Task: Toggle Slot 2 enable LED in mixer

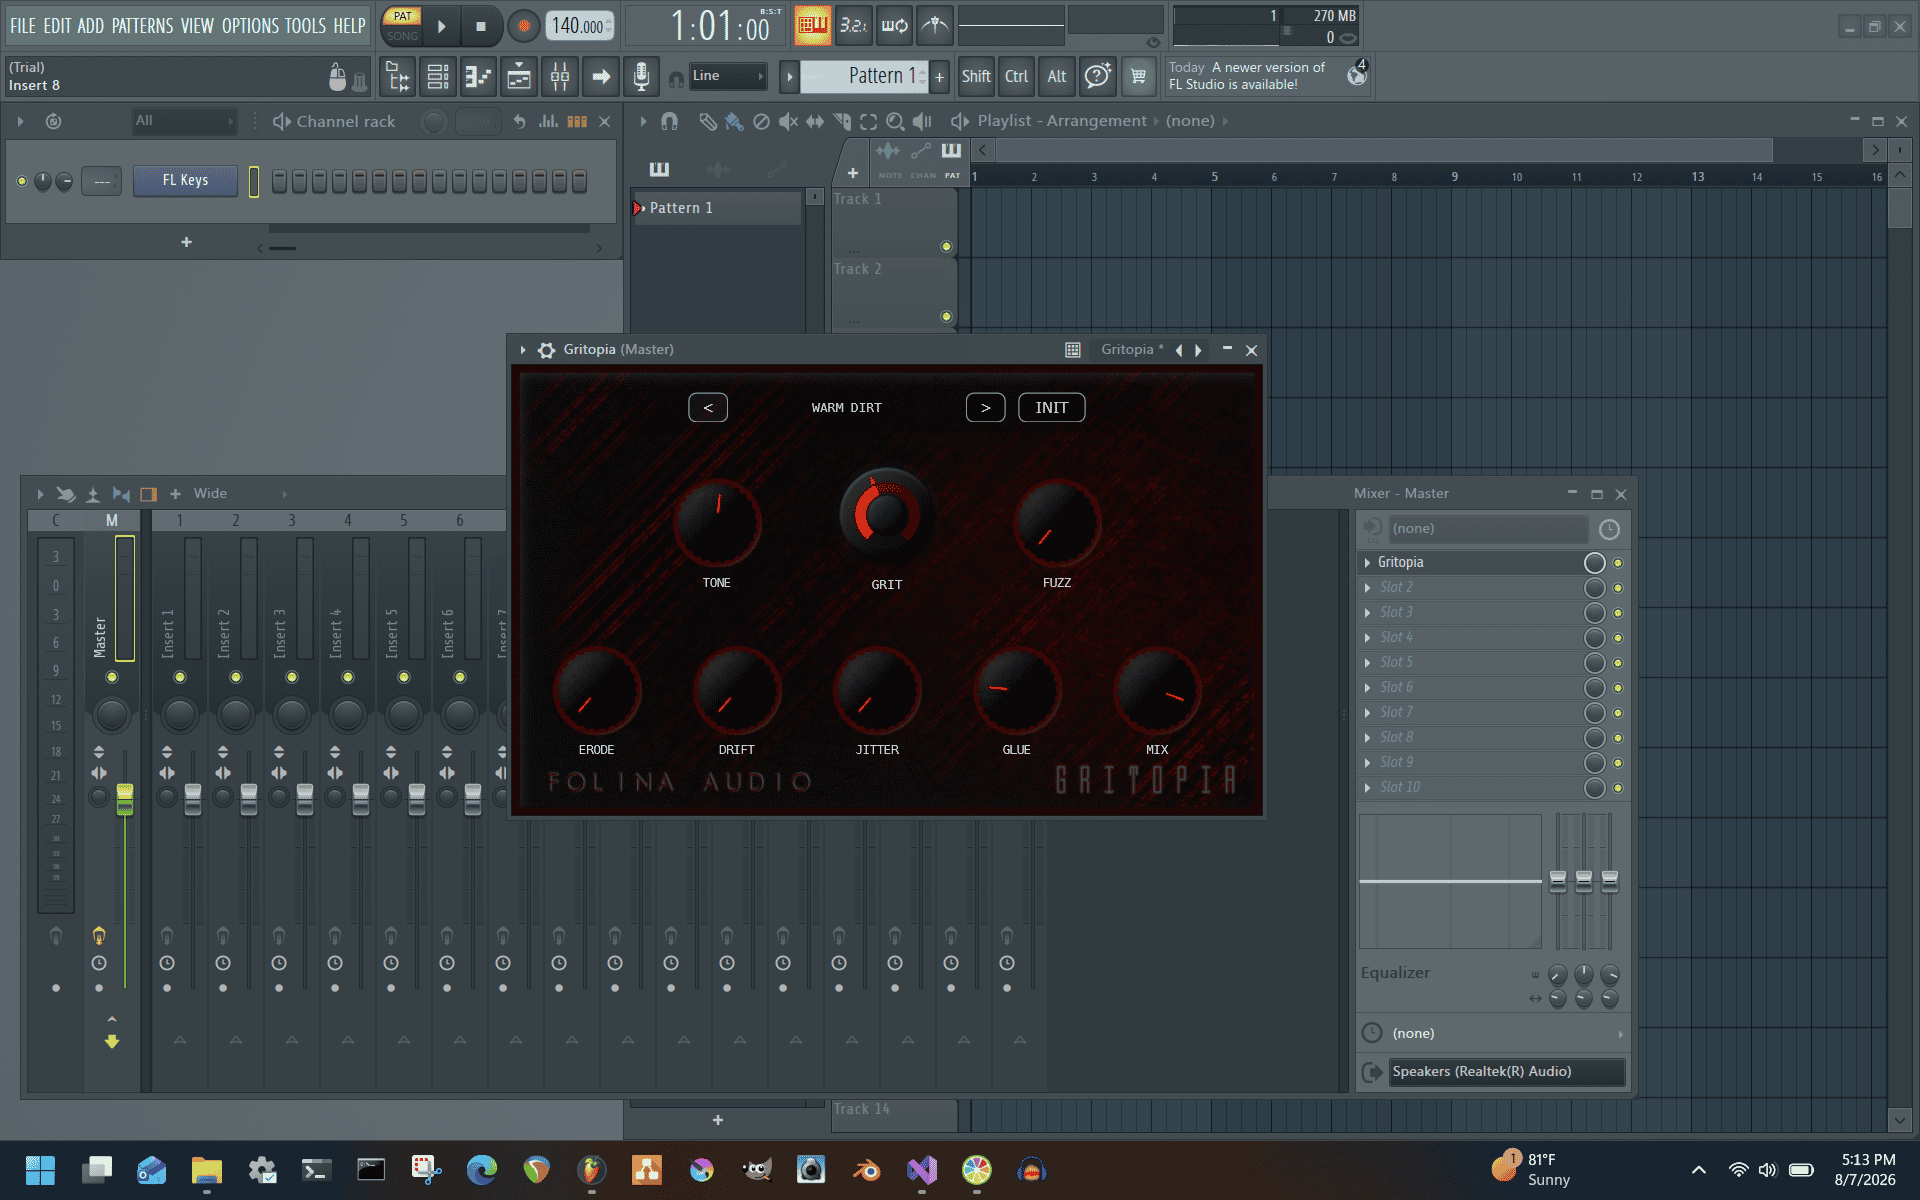Action: pos(1618,588)
